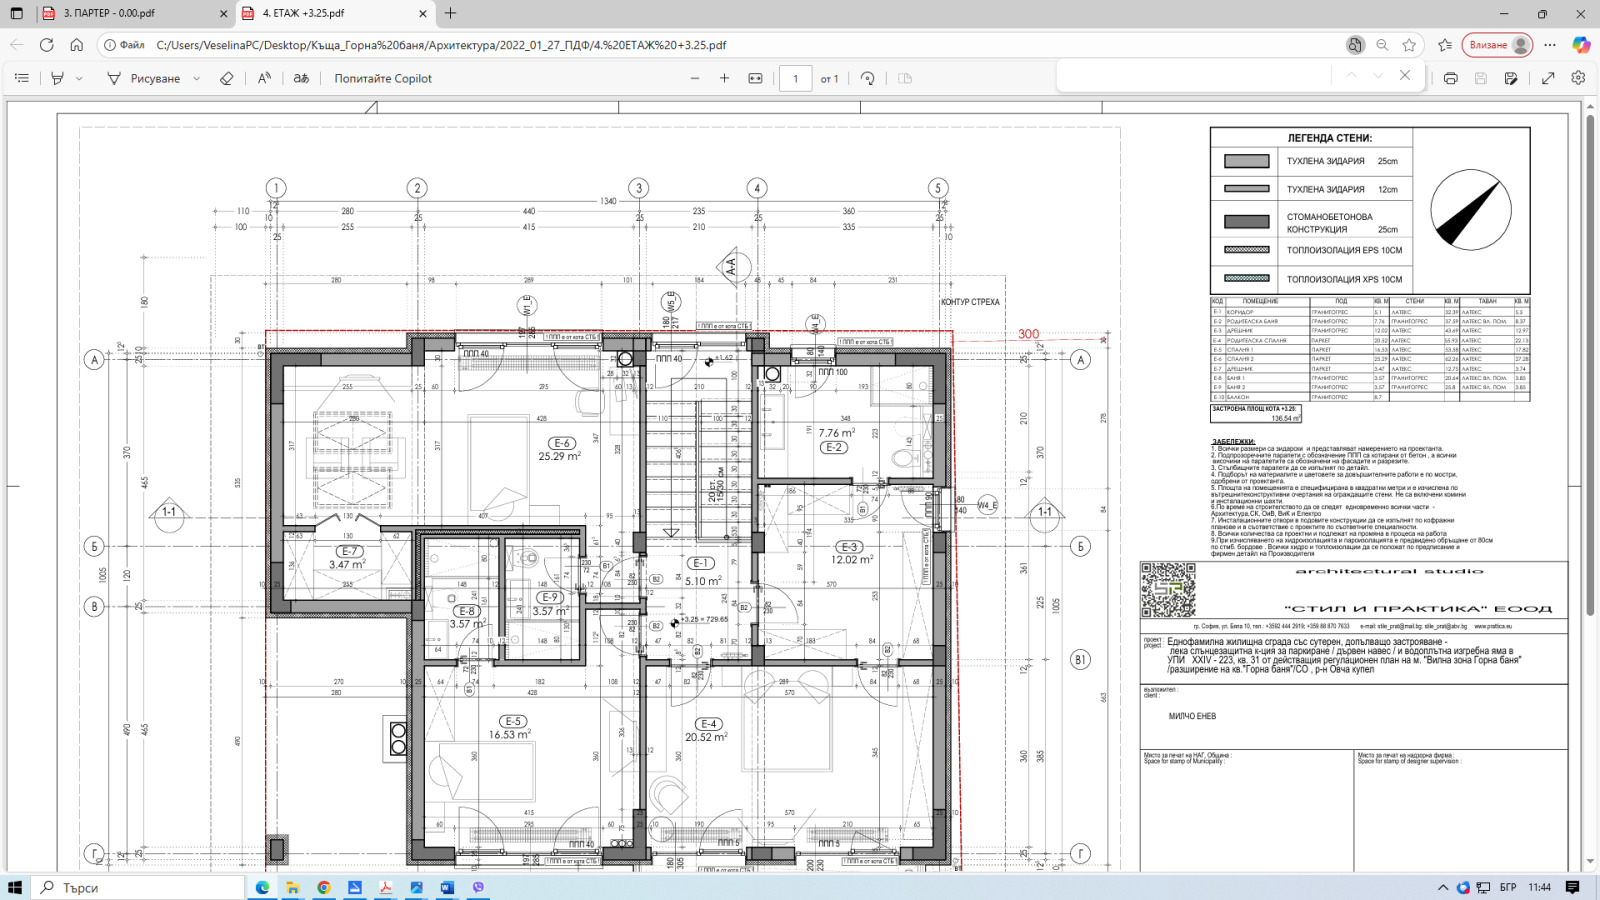Click the Попитайте Copilot button

[x=383, y=78]
